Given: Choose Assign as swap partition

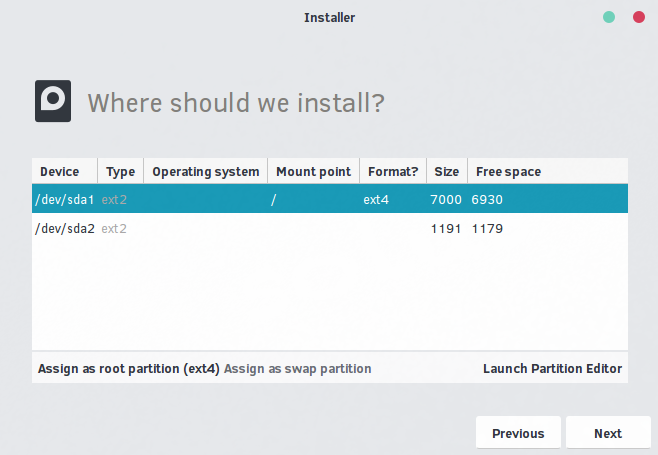Looking at the screenshot, I should click(x=298, y=369).
